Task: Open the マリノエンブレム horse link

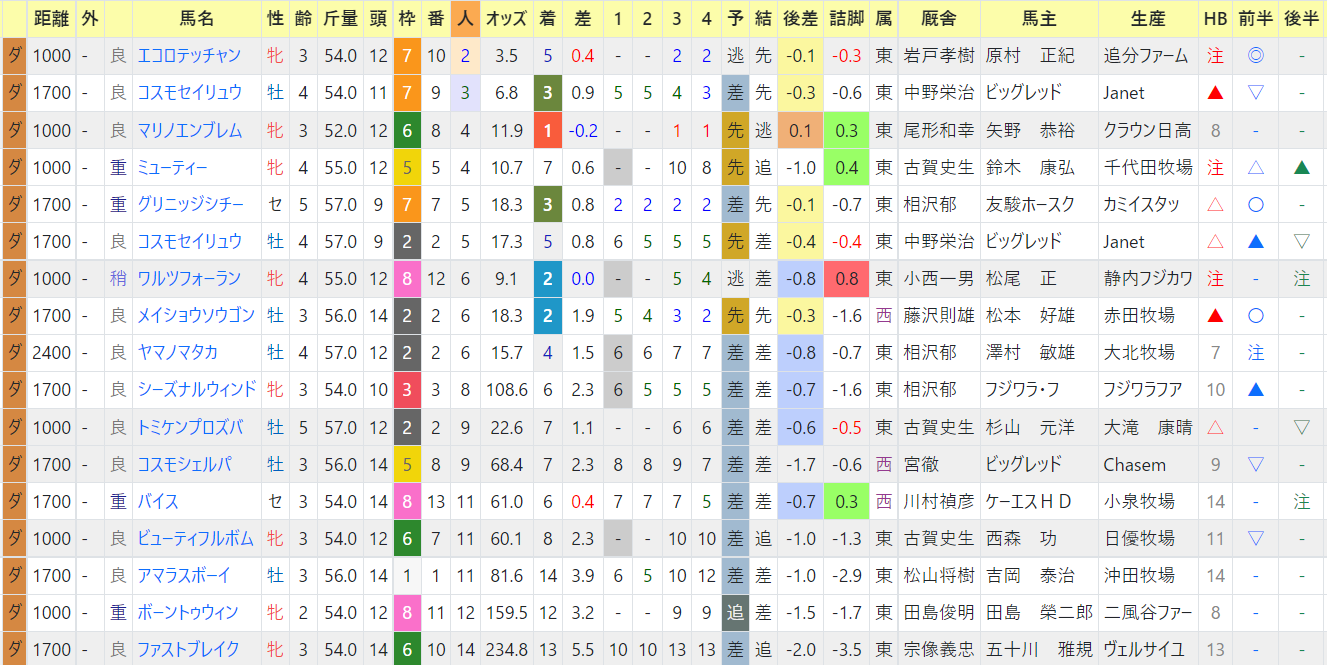Action: coord(188,130)
